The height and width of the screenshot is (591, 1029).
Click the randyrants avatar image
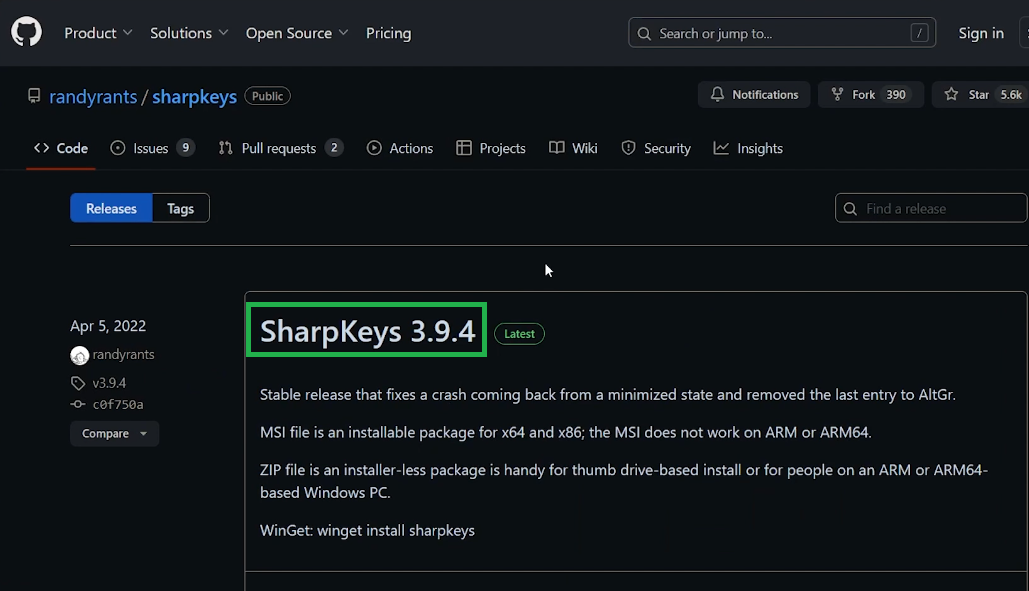click(x=79, y=355)
